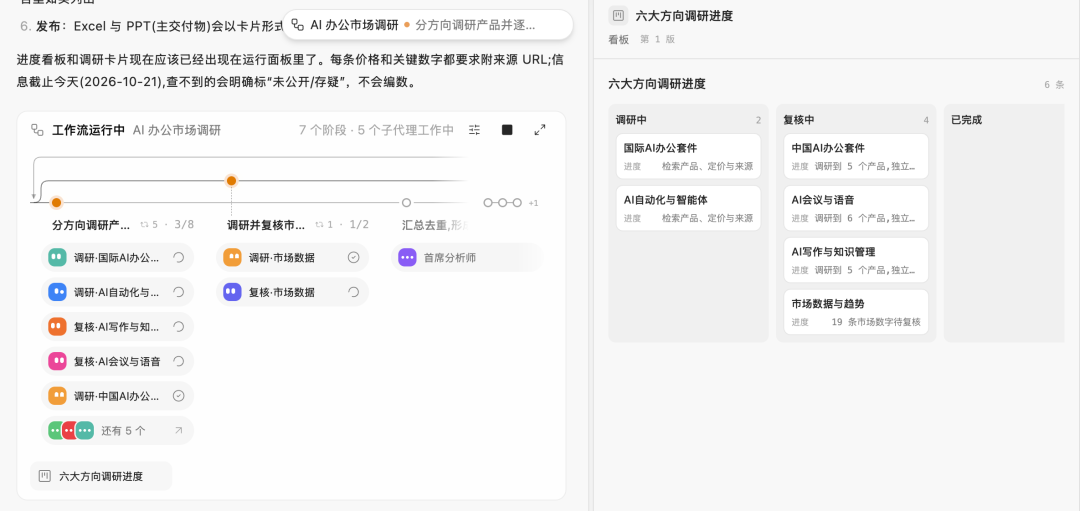Open the 中国AI办公套件 kanban card
Screen dimensions: 1080x511
tap(856, 156)
